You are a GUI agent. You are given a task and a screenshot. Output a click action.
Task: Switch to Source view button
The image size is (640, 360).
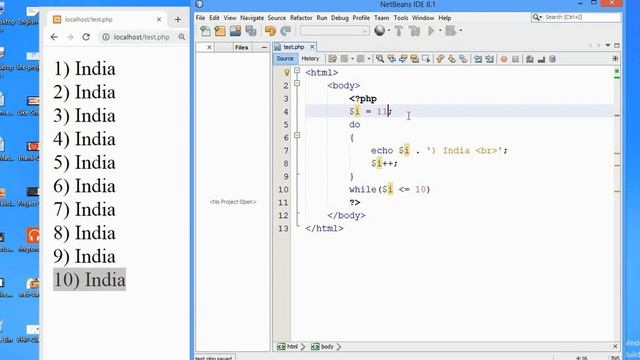pyautogui.click(x=285, y=59)
